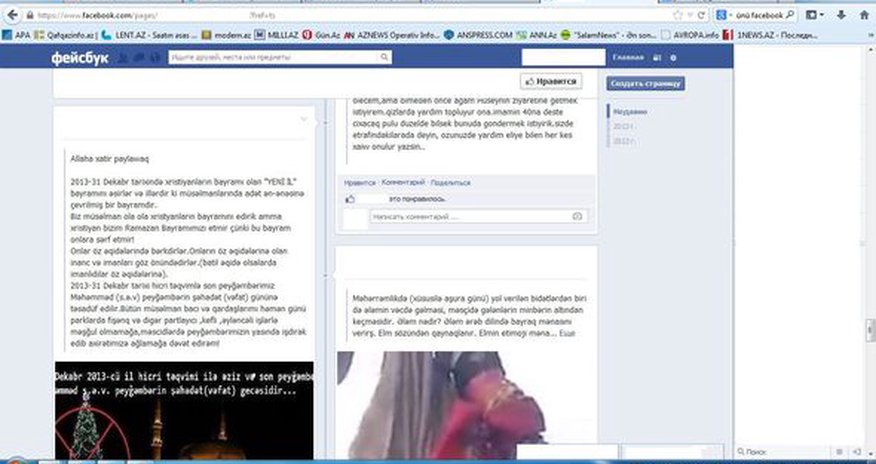Focus the browser search box with 'ünü facebook'
The width and height of the screenshot is (876, 464).
pos(756,16)
